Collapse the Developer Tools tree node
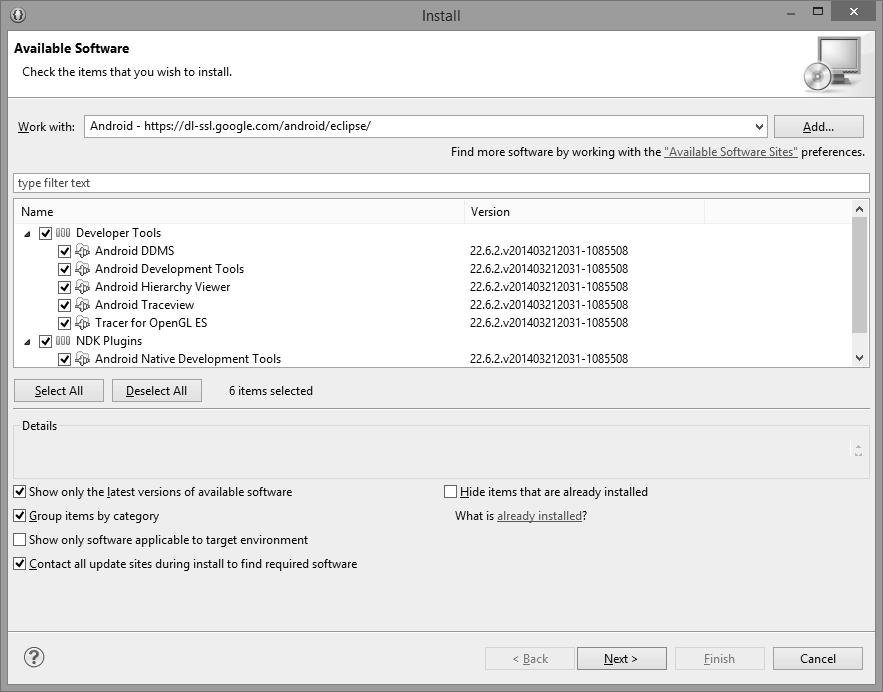The height and width of the screenshot is (692, 883). (x=27, y=234)
